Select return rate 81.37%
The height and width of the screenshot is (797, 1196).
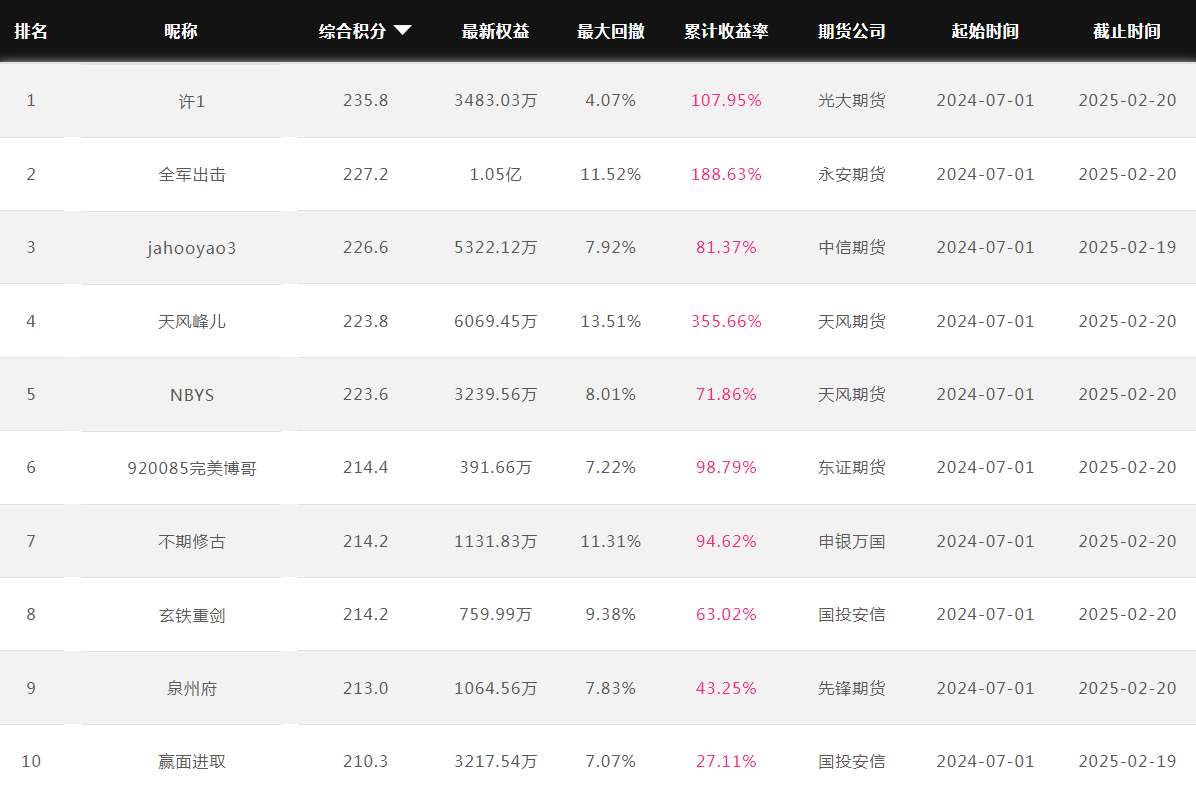[x=726, y=248]
